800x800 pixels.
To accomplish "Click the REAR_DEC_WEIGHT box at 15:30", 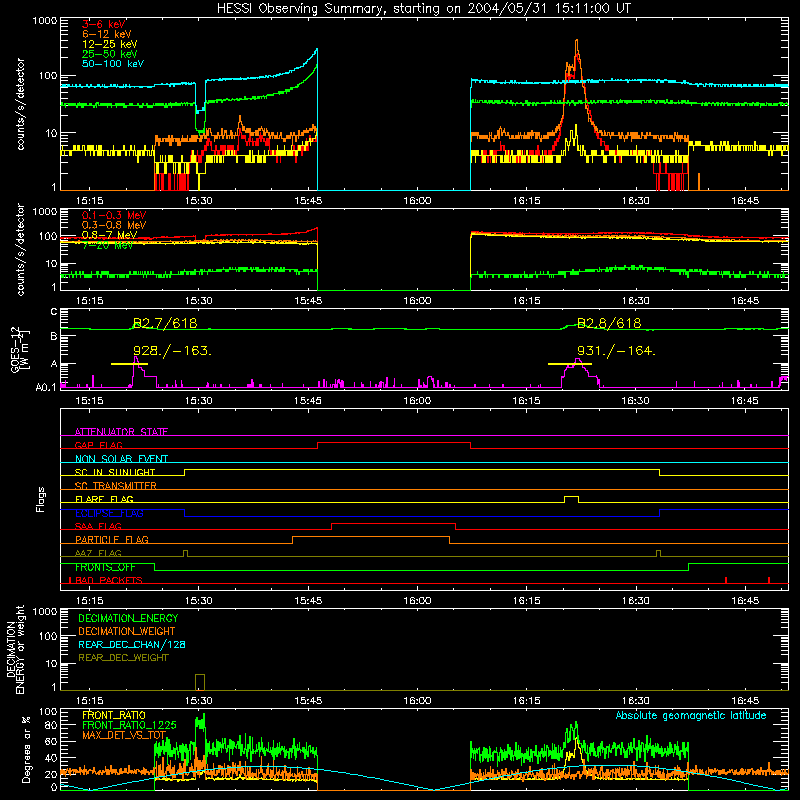I will coord(200,682).
